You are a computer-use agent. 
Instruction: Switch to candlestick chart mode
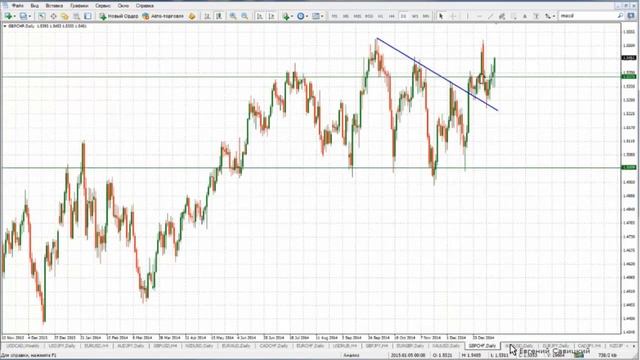[219, 16]
